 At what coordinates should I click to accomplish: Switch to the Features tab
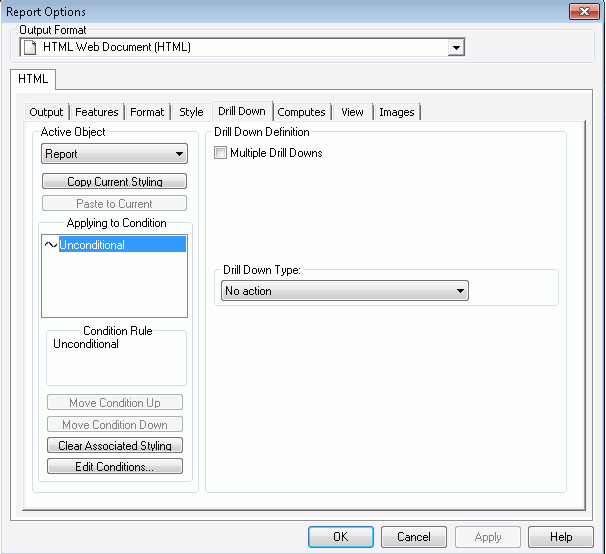(97, 112)
